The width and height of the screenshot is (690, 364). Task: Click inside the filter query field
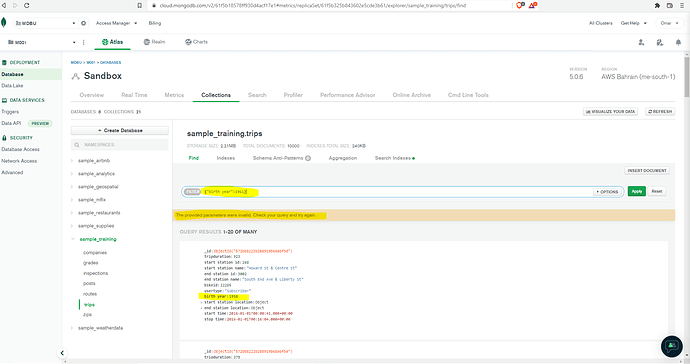tap(396, 192)
